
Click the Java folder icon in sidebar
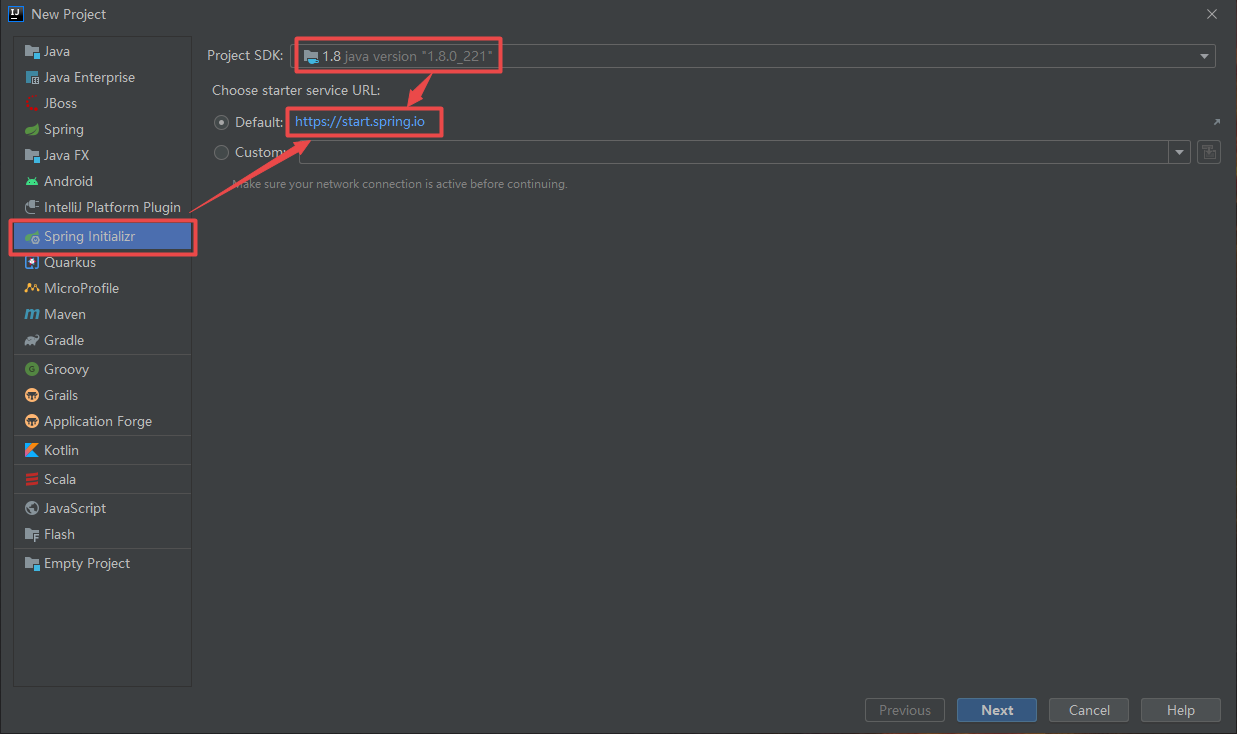32,51
